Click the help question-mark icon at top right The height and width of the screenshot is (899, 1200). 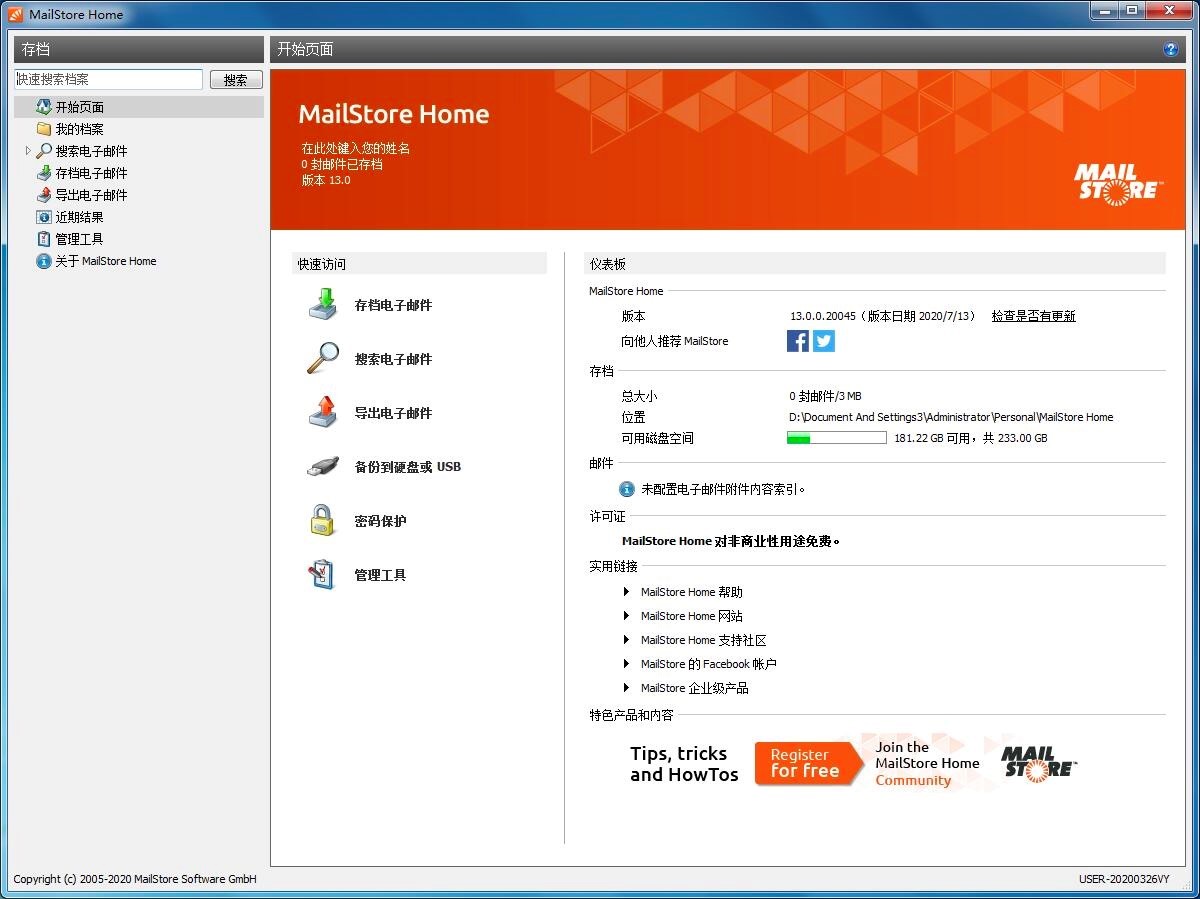coord(1169,50)
